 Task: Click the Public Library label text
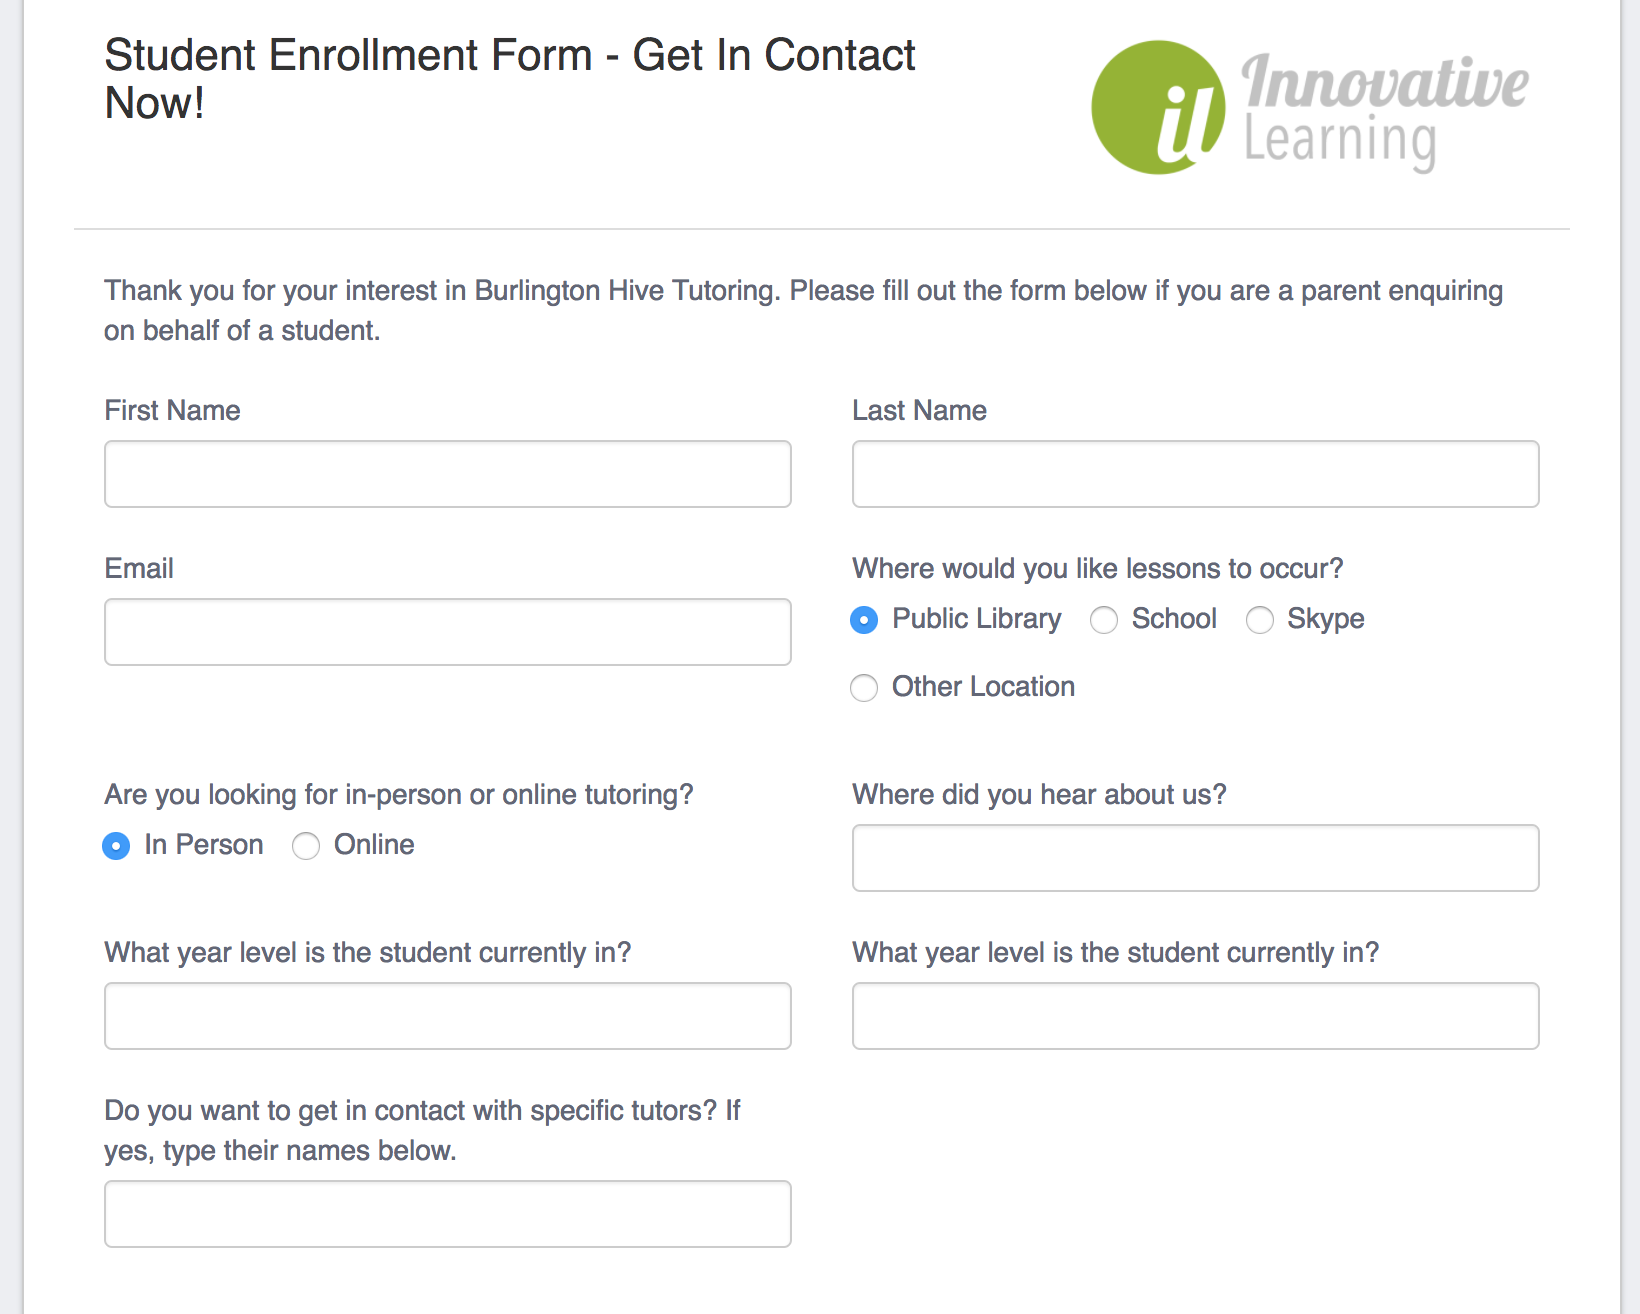(976, 619)
